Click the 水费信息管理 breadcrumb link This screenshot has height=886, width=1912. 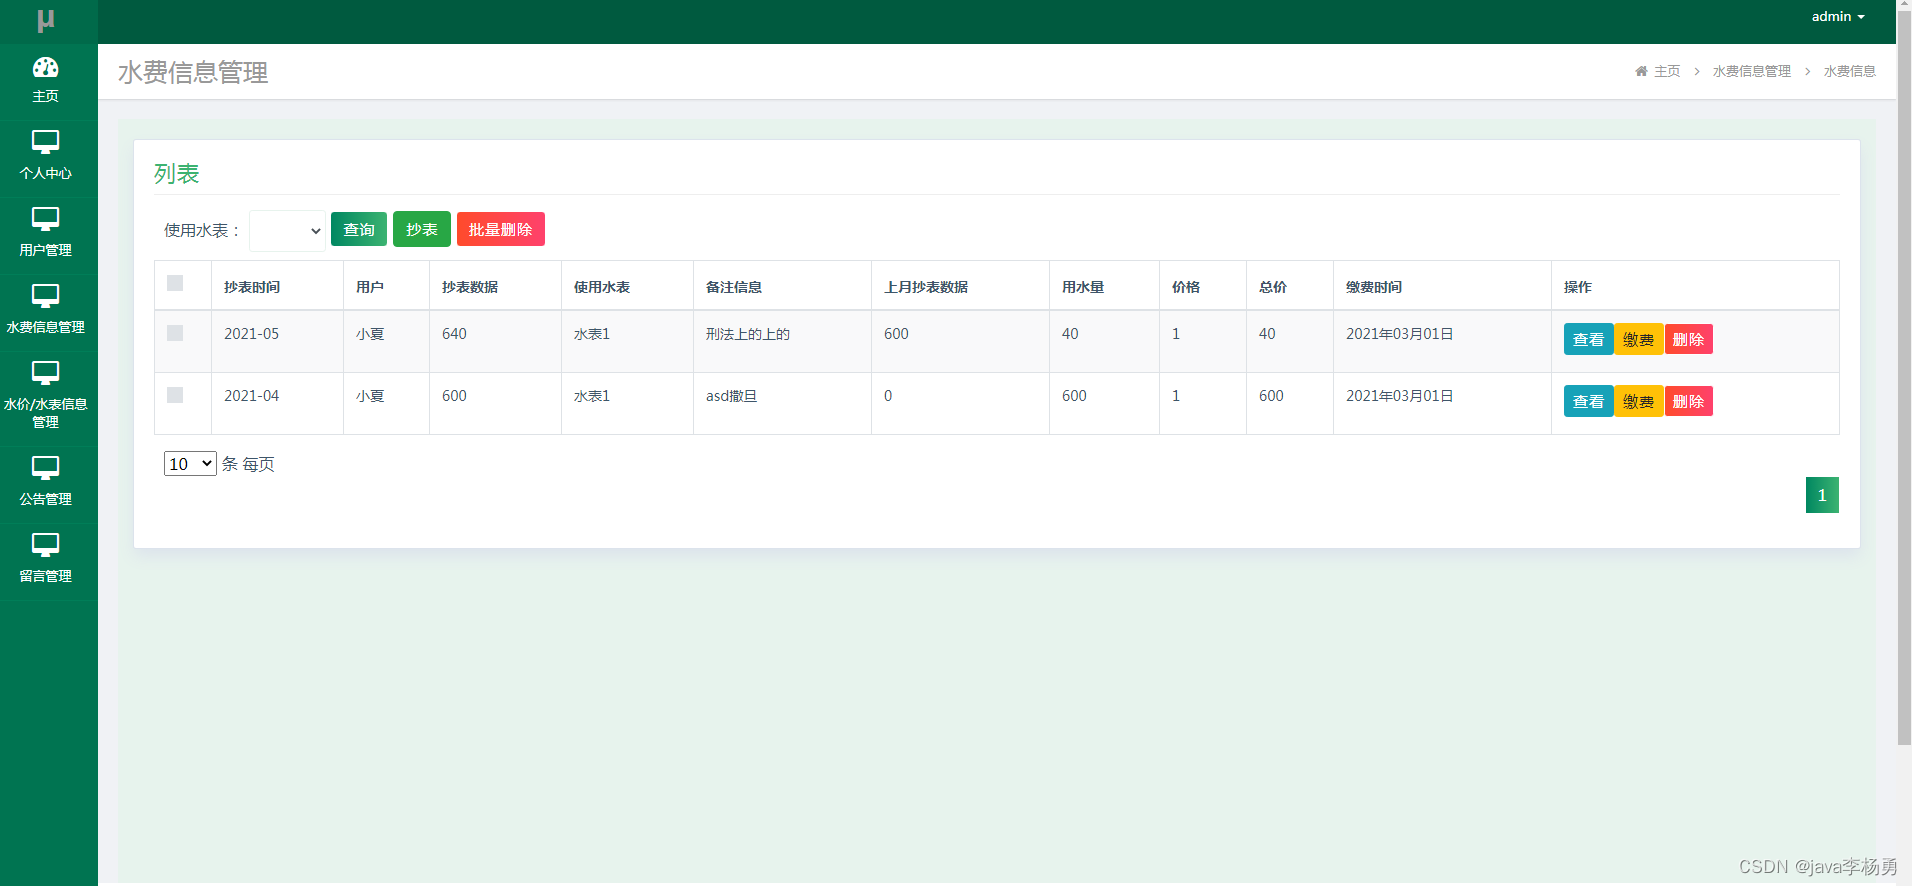point(1752,71)
